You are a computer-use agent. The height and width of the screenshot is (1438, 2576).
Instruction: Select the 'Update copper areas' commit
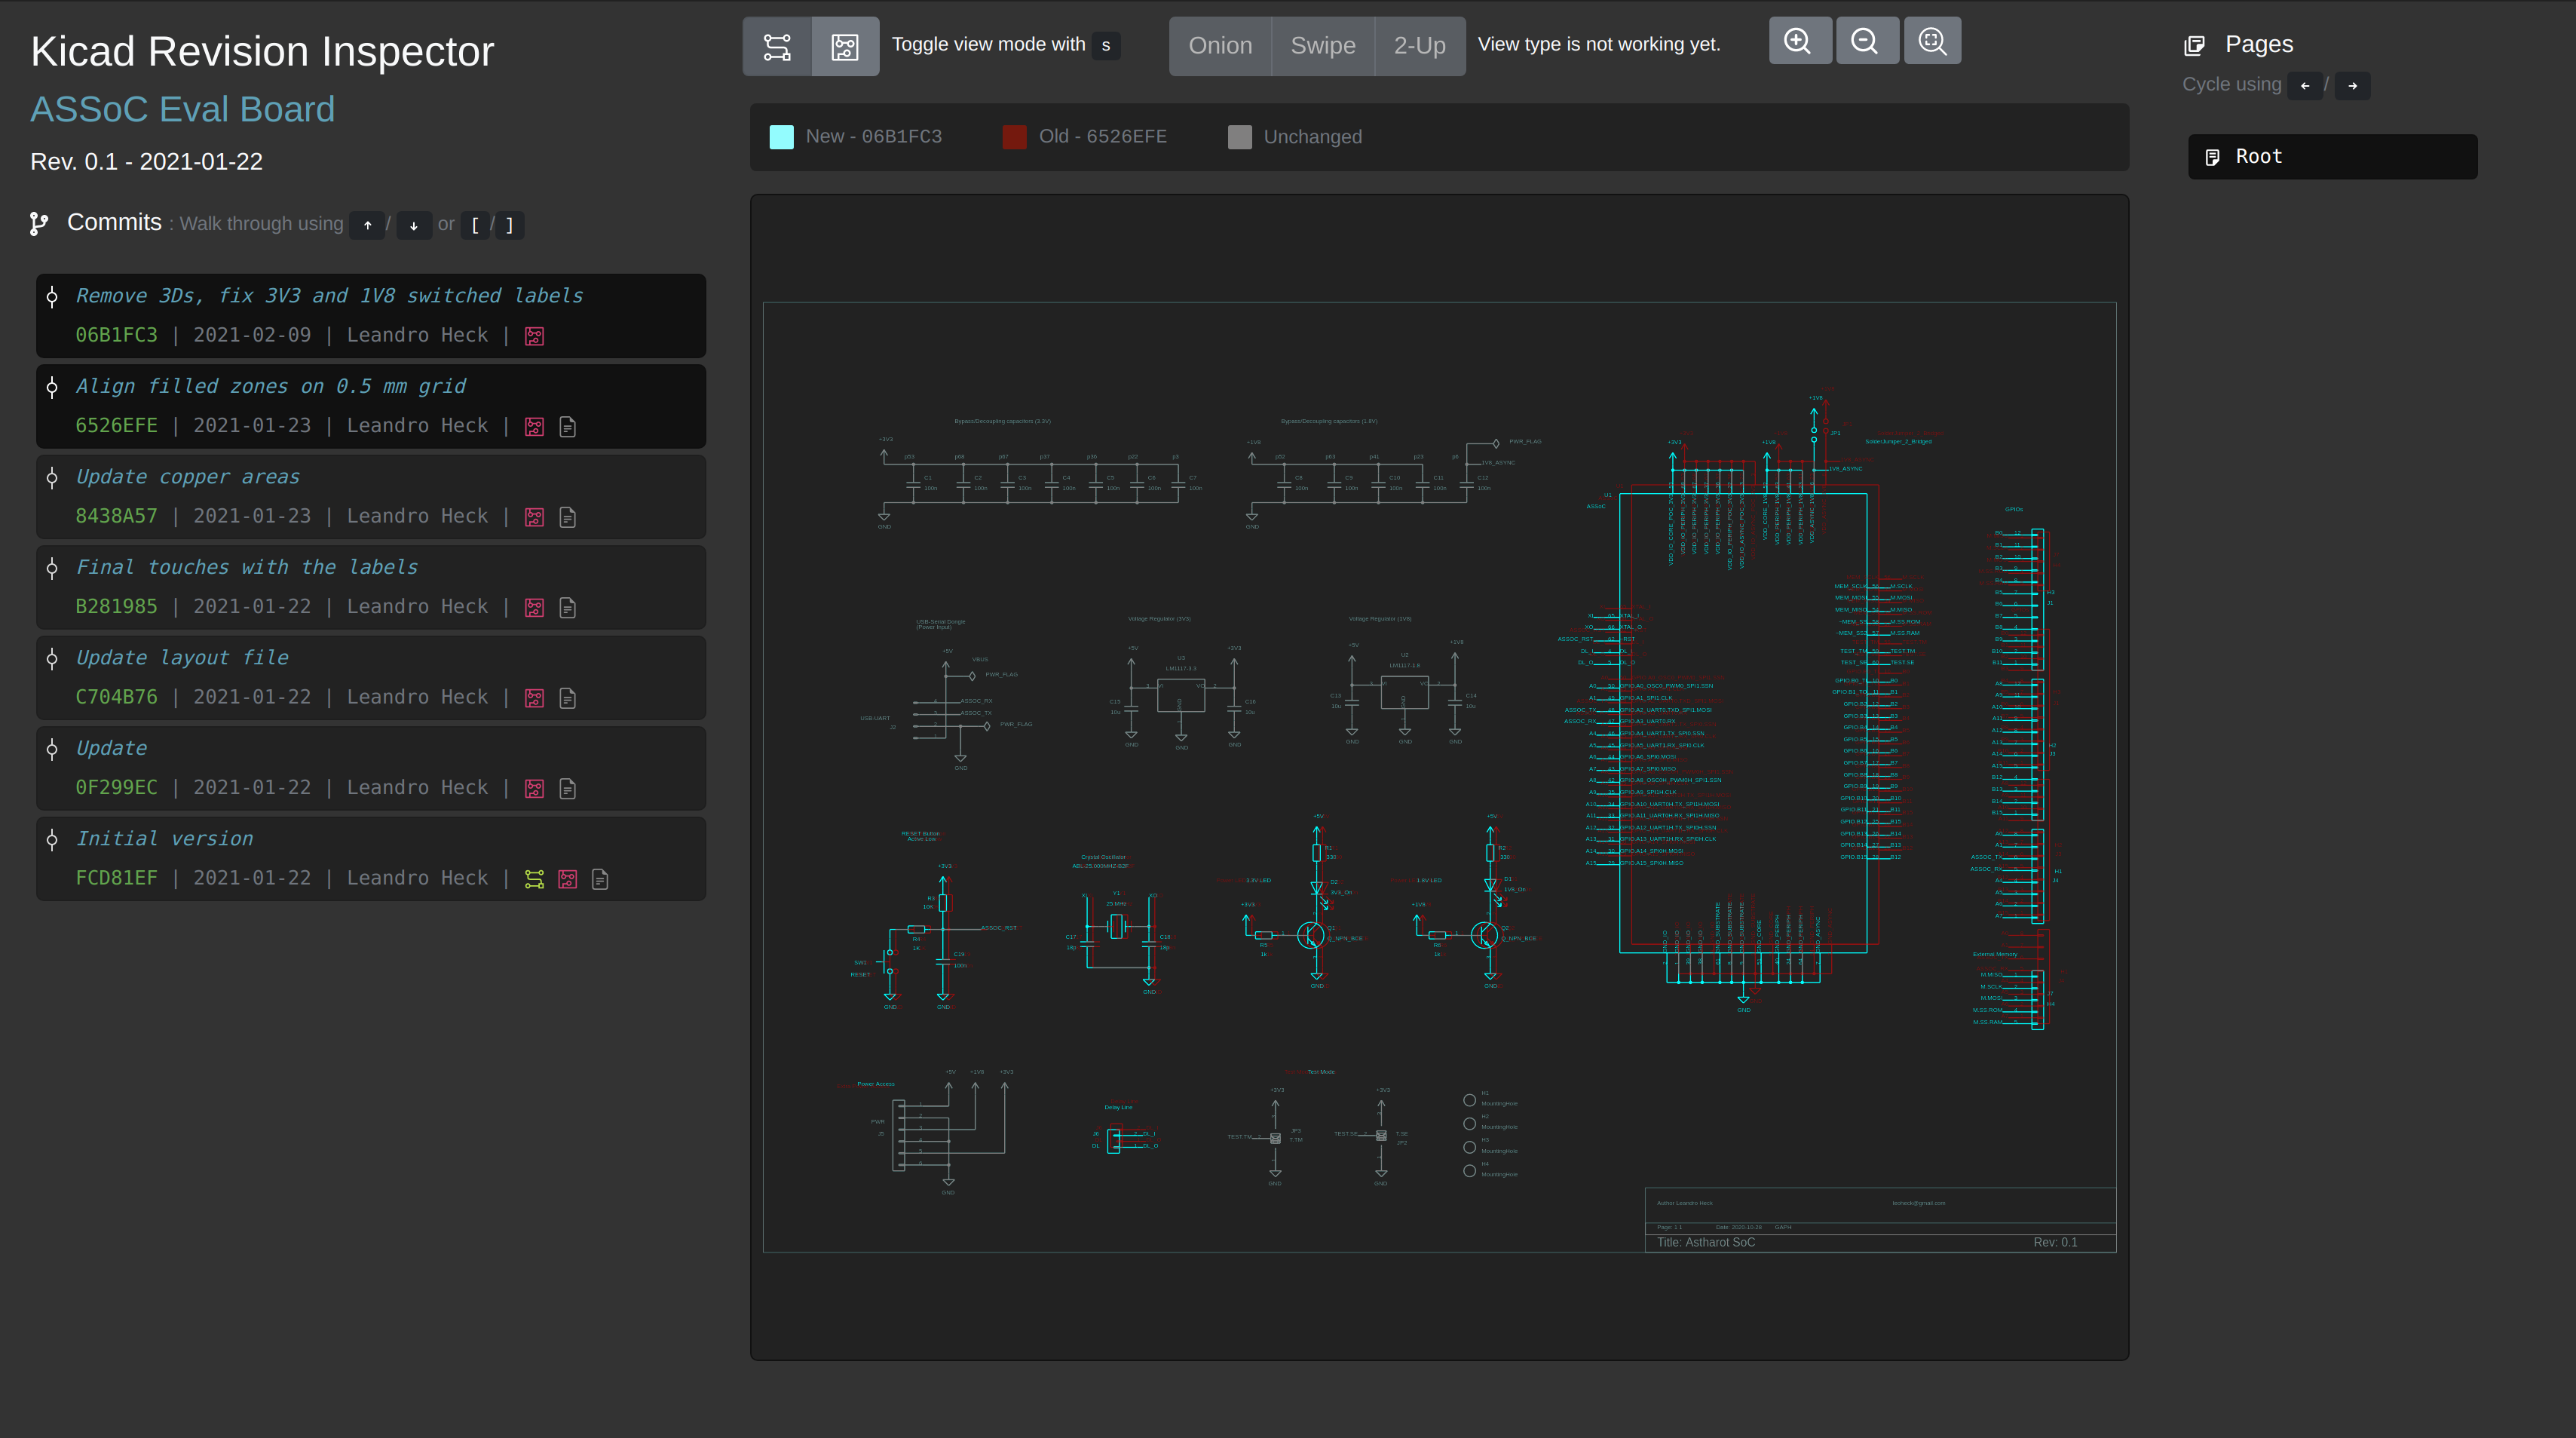click(188, 477)
